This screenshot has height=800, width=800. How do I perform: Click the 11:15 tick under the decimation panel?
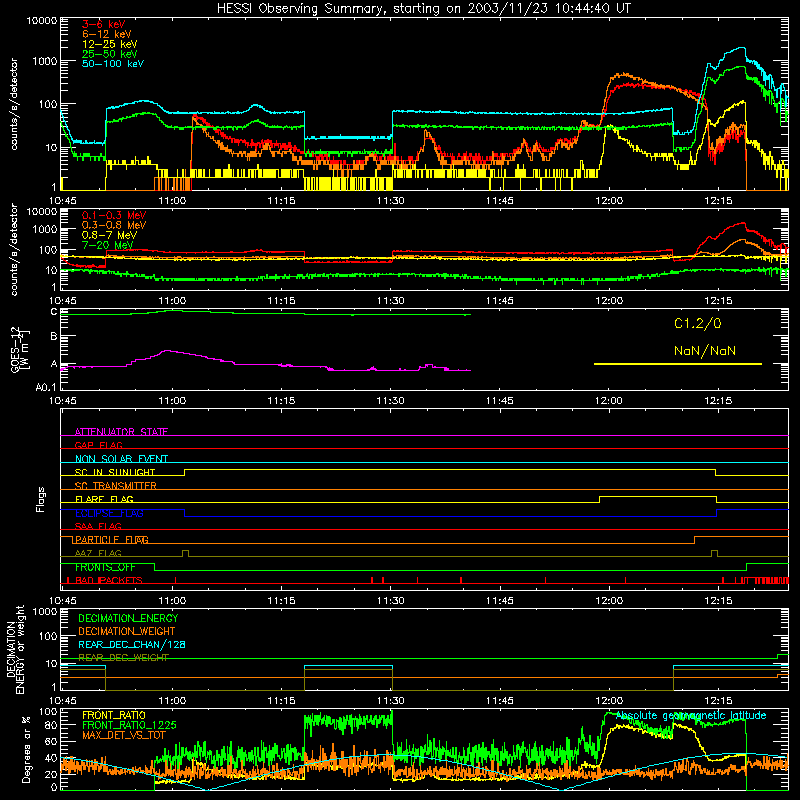point(281,701)
